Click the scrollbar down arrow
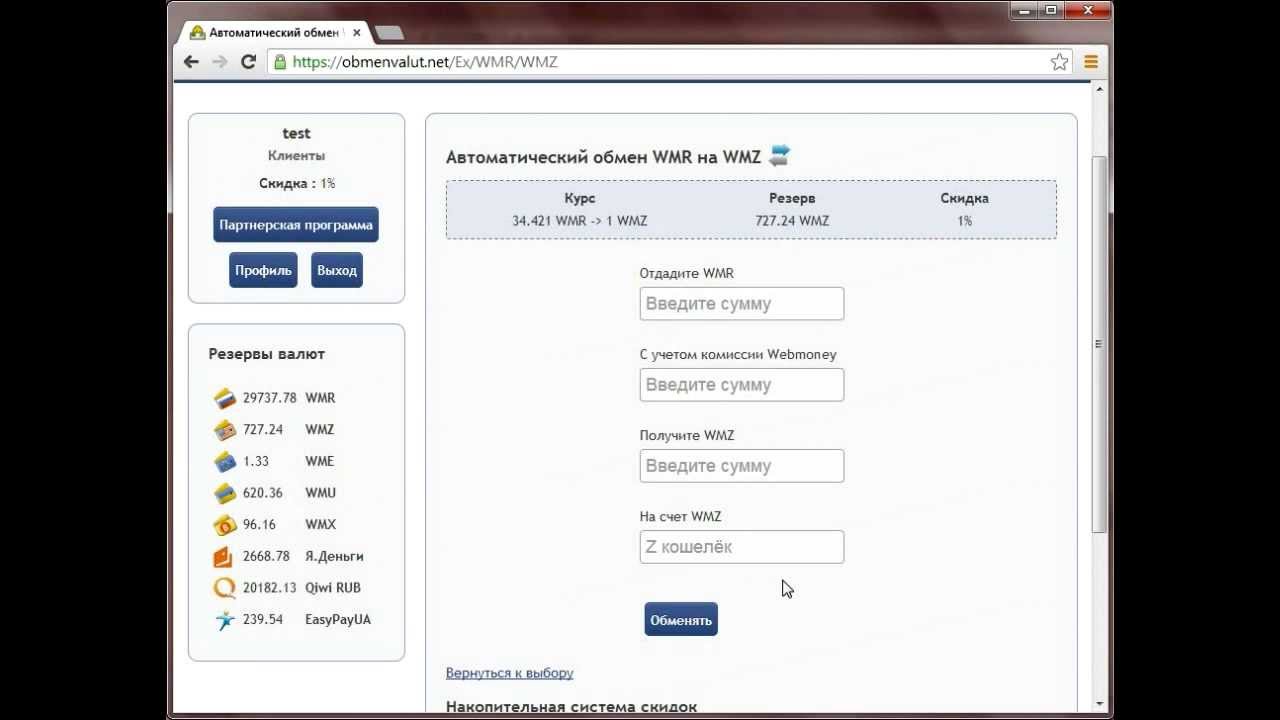 point(1099,704)
